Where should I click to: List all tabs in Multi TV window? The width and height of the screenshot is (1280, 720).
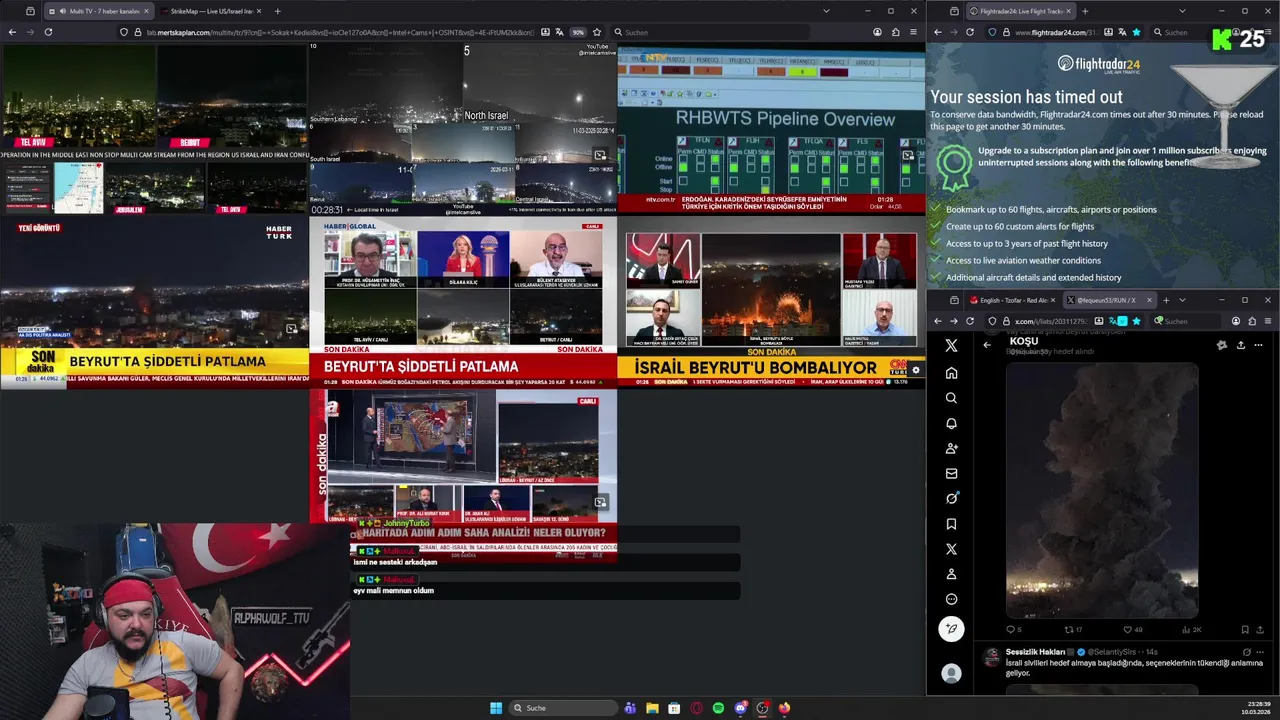point(826,11)
